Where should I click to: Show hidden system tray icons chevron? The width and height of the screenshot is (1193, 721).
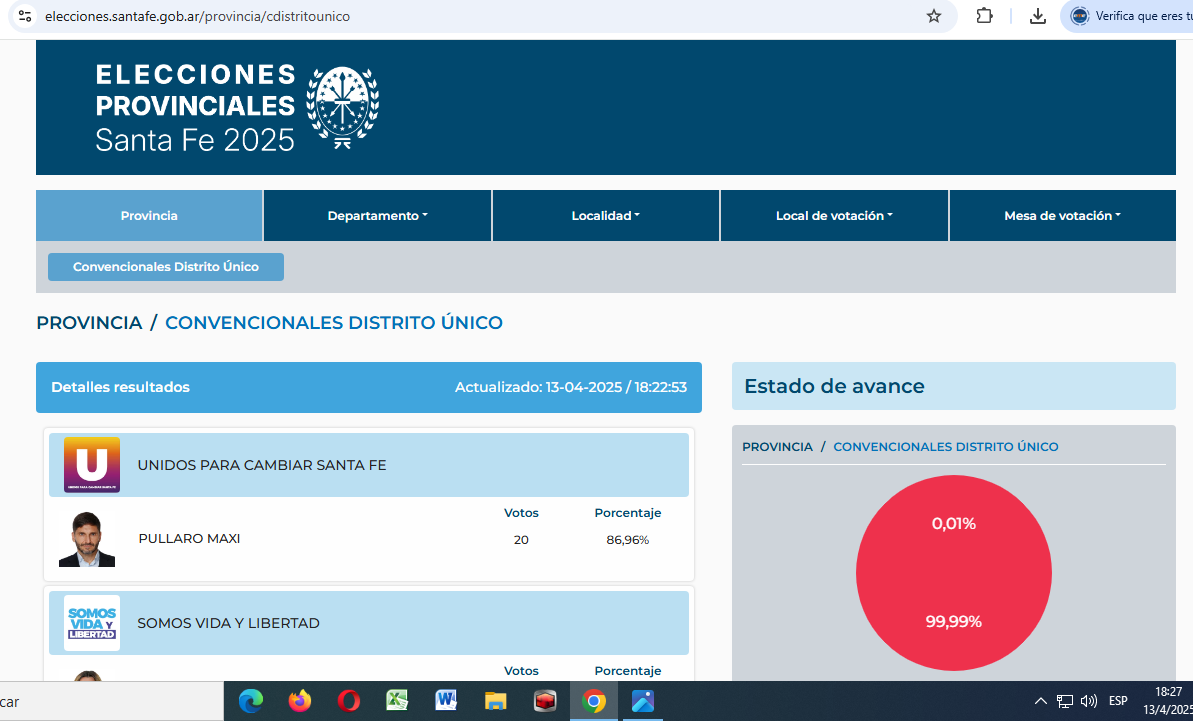coord(1040,701)
